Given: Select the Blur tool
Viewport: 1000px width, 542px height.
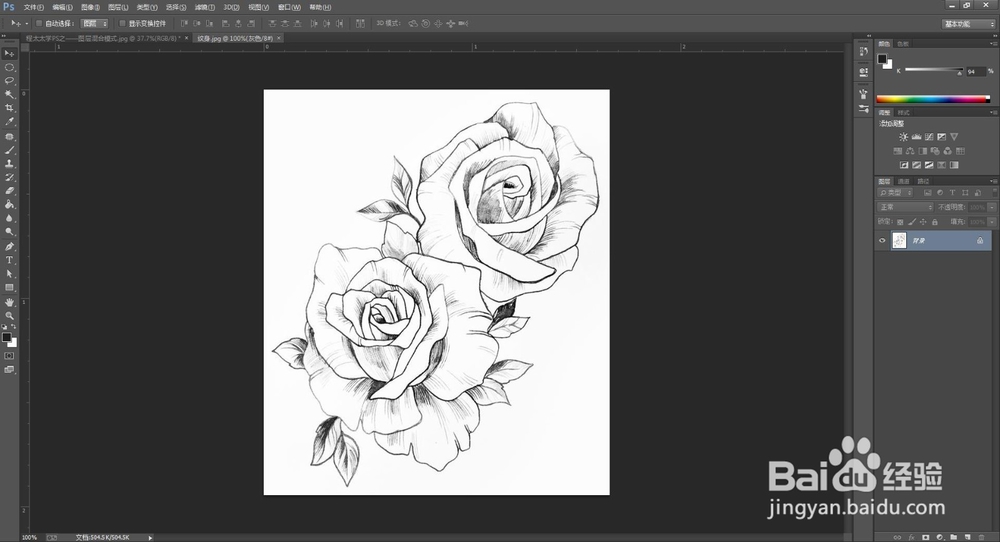Looking at the screenshot, I should 9,218.
